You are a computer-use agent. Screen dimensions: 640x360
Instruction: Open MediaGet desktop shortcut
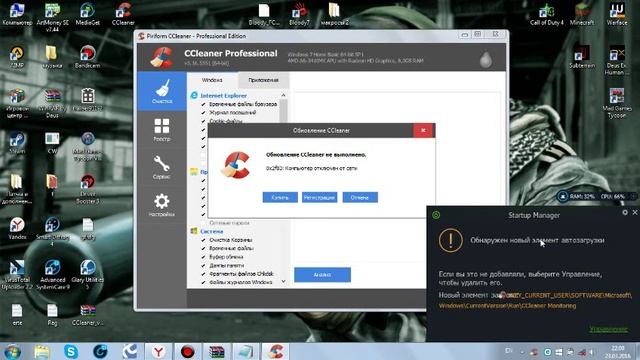point(87,14)
